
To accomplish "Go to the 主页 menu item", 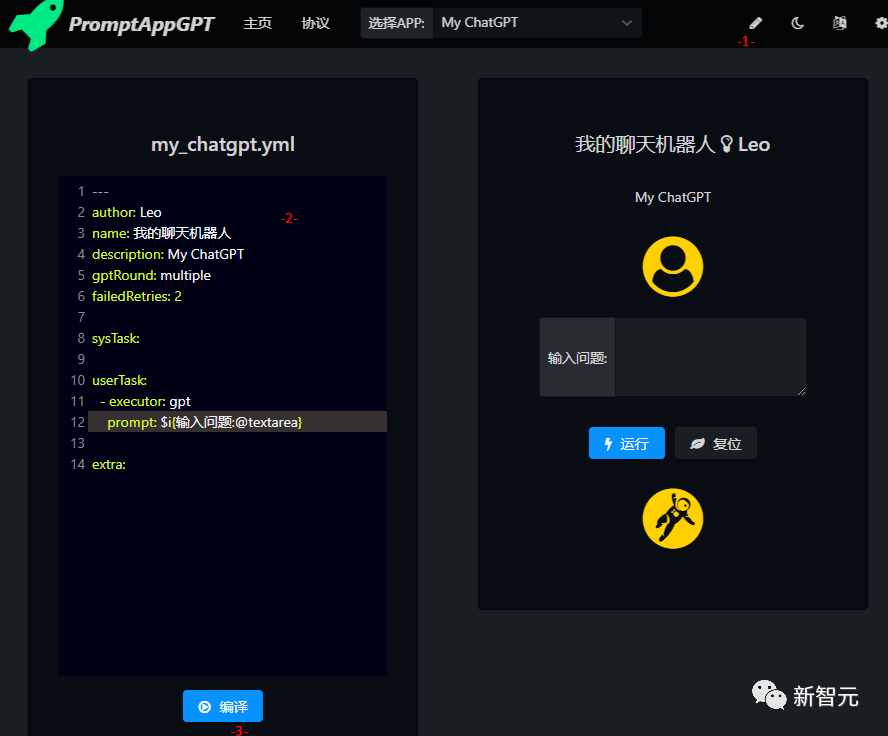I will (257, 23).
